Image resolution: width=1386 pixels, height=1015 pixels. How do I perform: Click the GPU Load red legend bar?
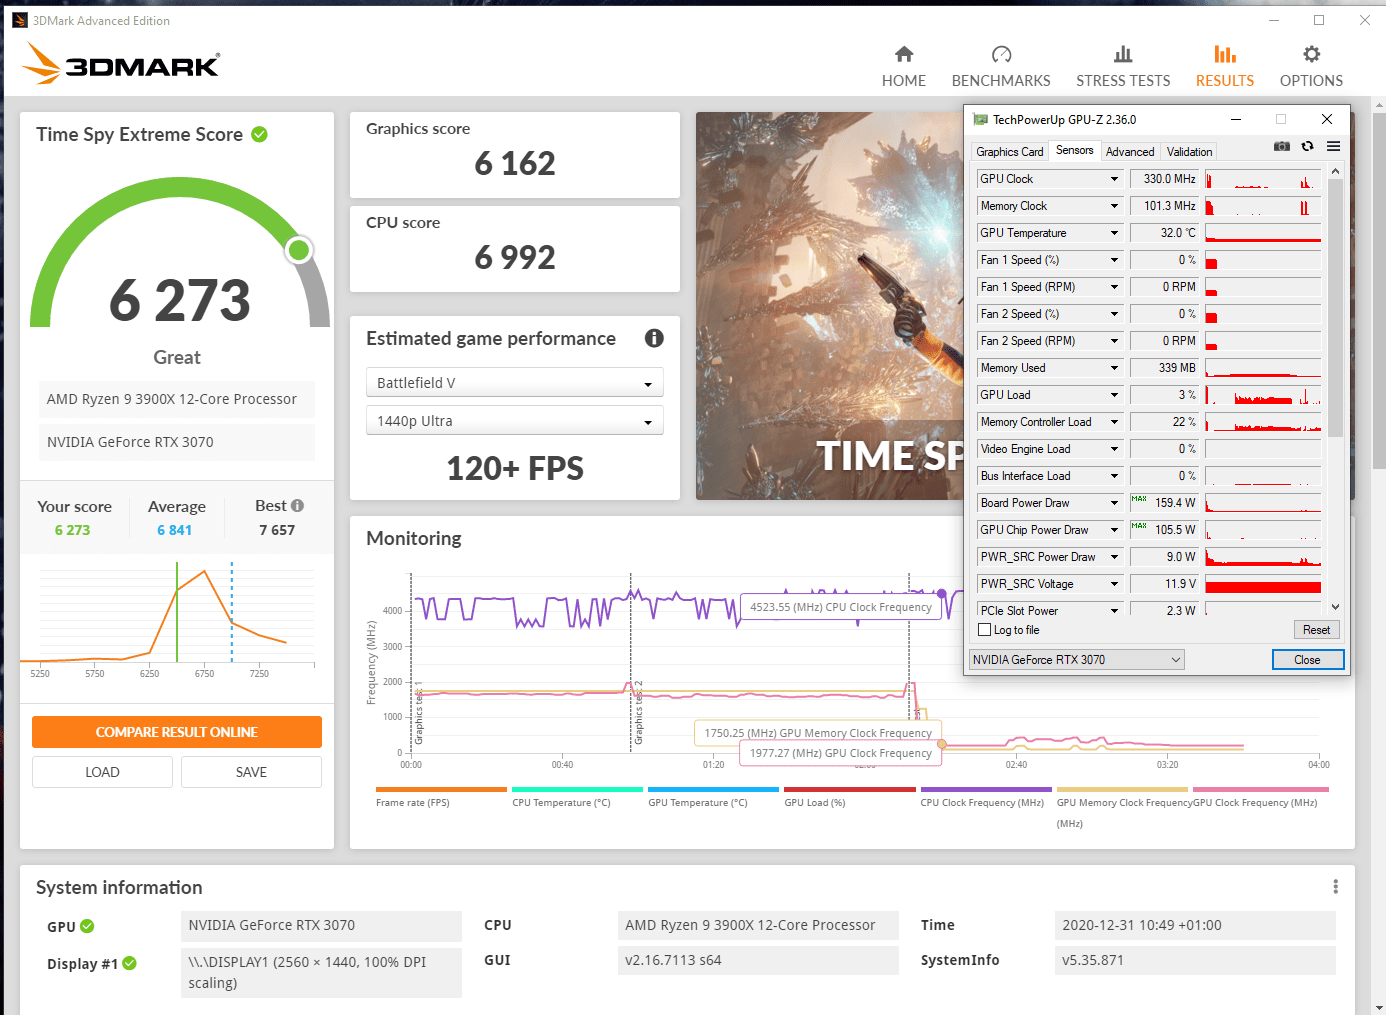click(849, 789)
